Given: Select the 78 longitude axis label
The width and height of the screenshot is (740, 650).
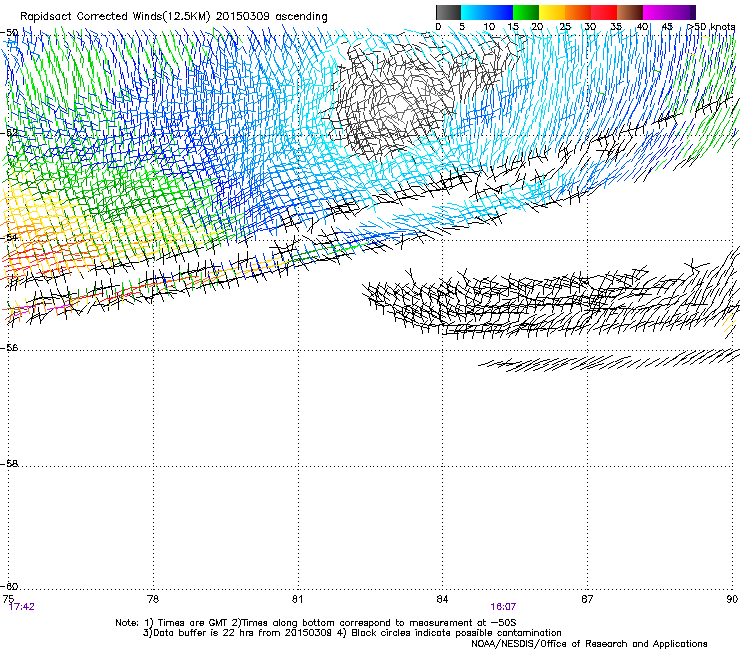Looking at the screenshot, I should (153, 599).
